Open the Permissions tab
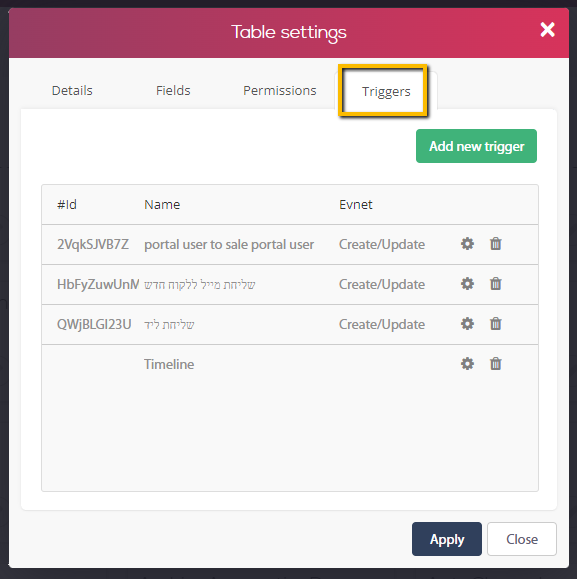The image size is (577, 579). click(x=280, y=90)
